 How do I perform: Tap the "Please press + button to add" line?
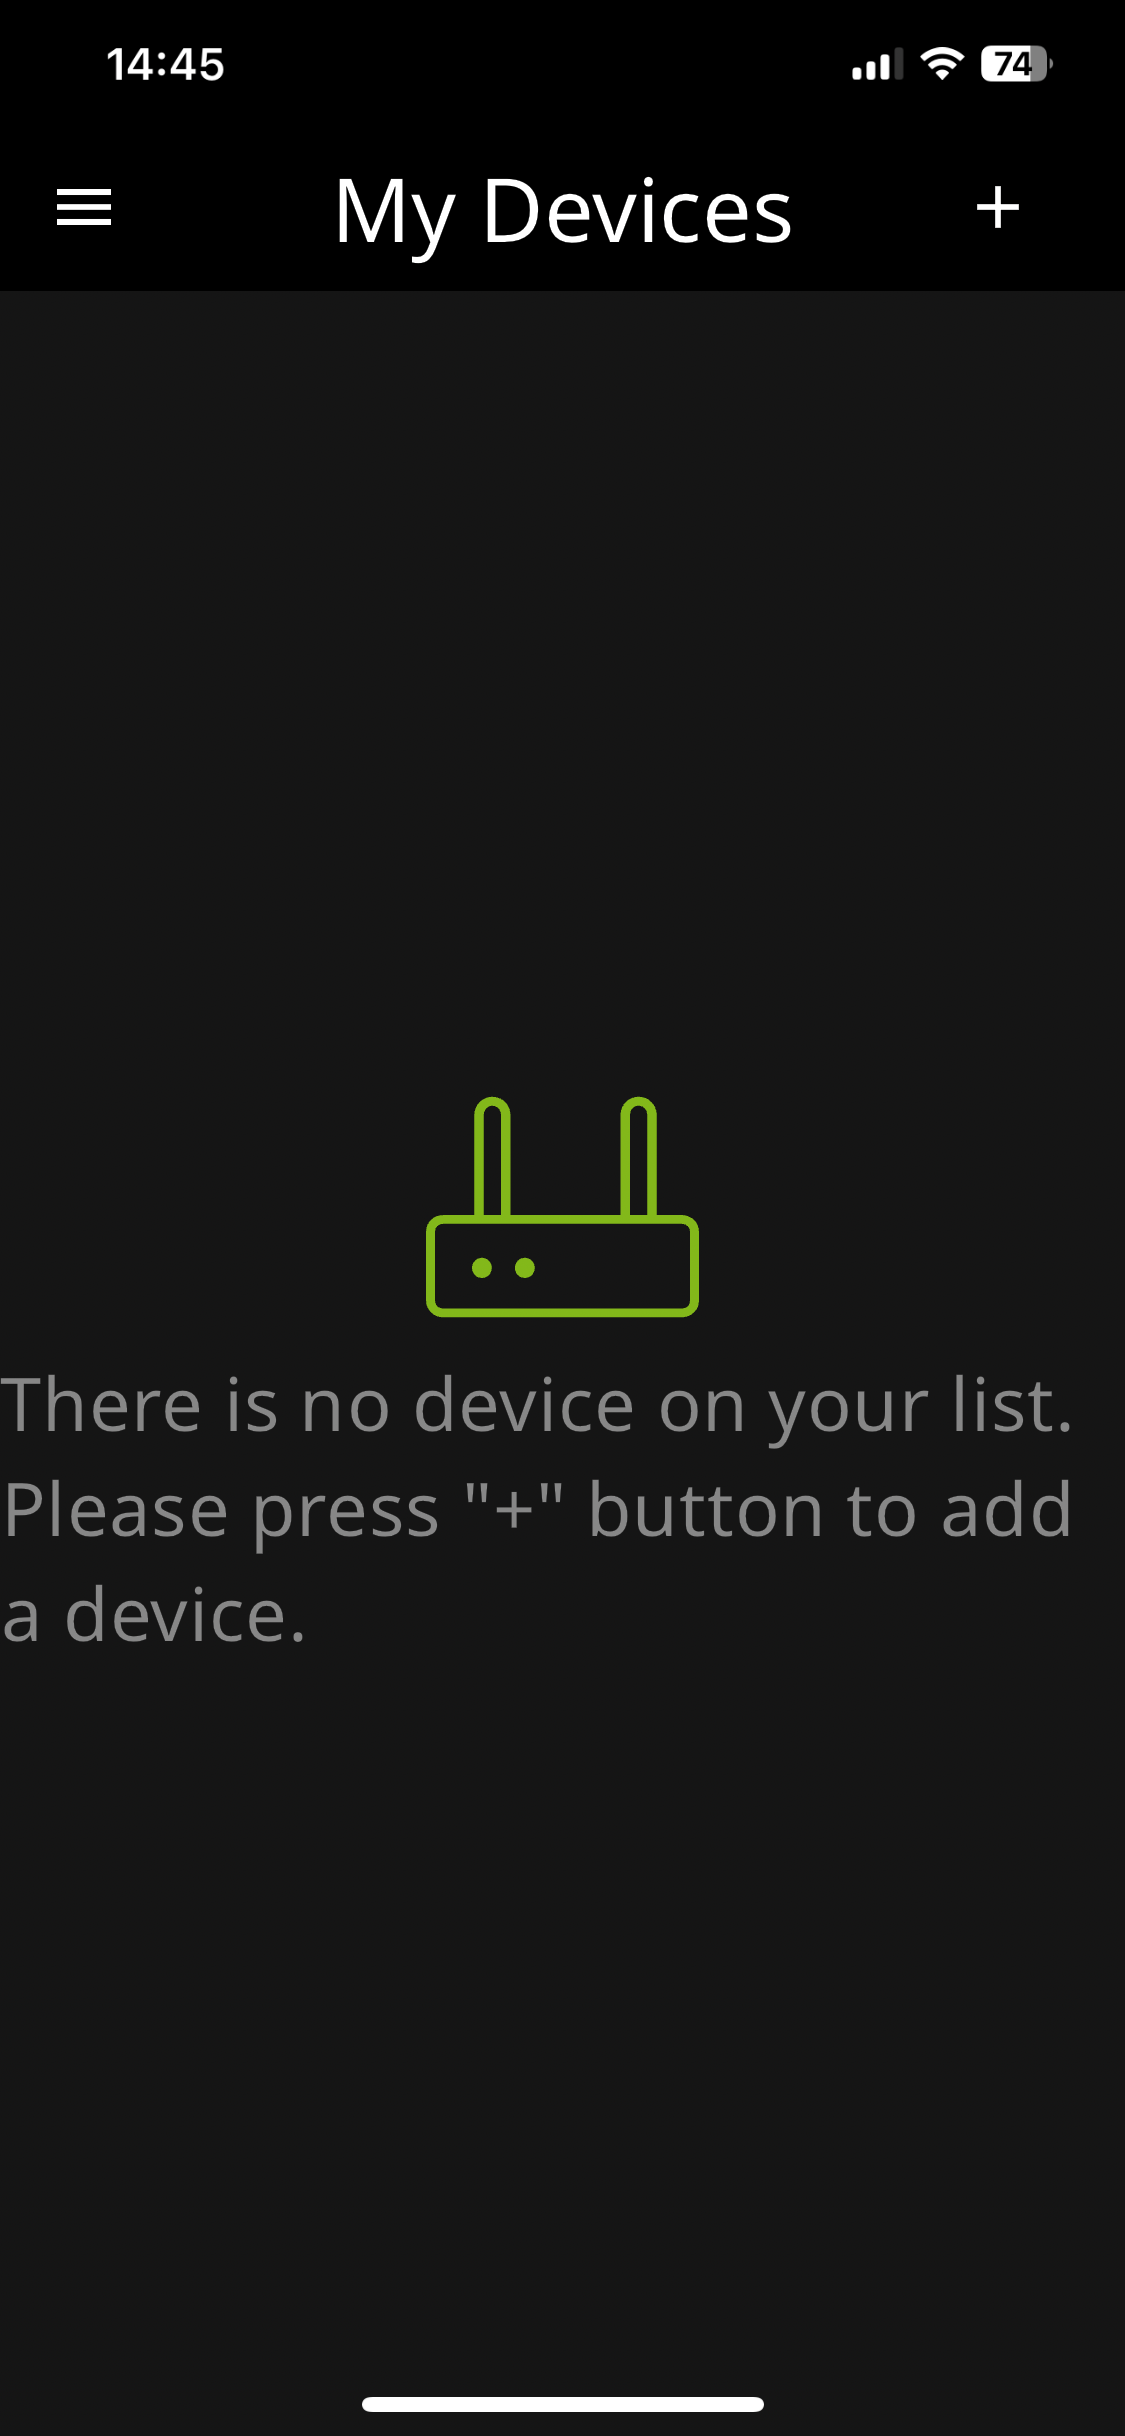[x=537, y=1511]
